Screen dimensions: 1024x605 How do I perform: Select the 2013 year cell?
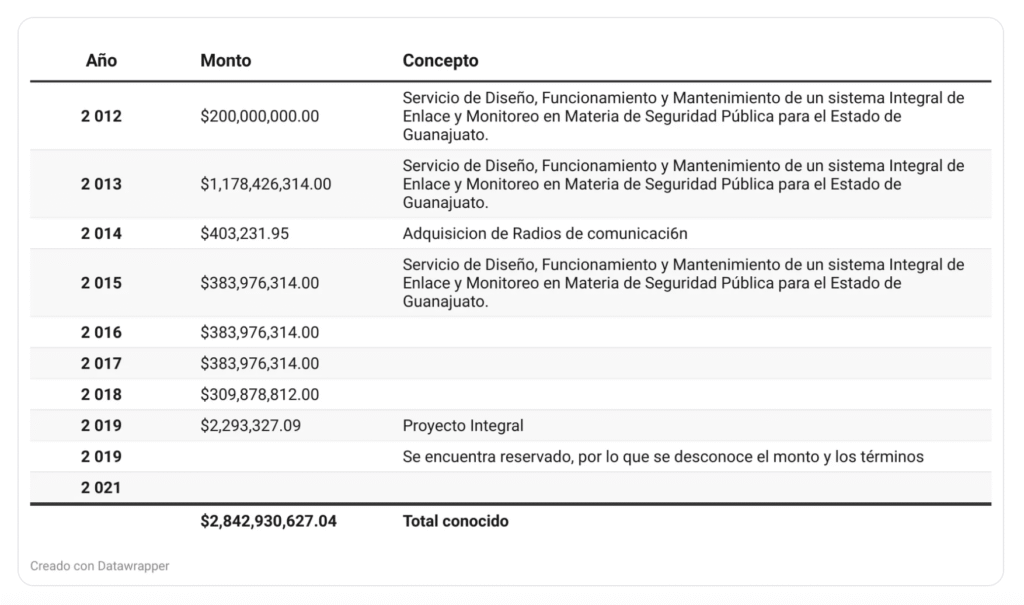pyautogui.click(x=101, y=184)
